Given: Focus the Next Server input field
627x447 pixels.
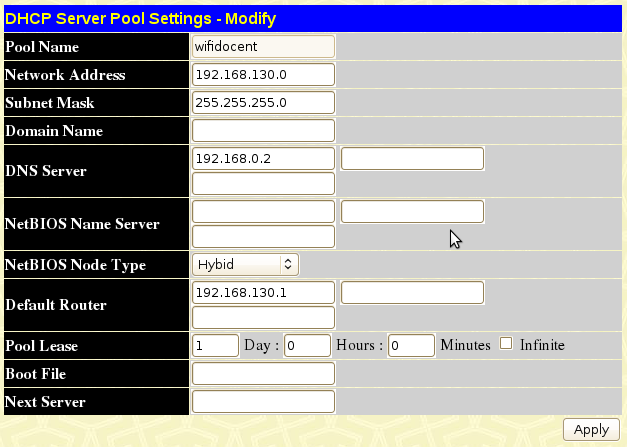Looking at the screenshot, I should tap(263, 402).
